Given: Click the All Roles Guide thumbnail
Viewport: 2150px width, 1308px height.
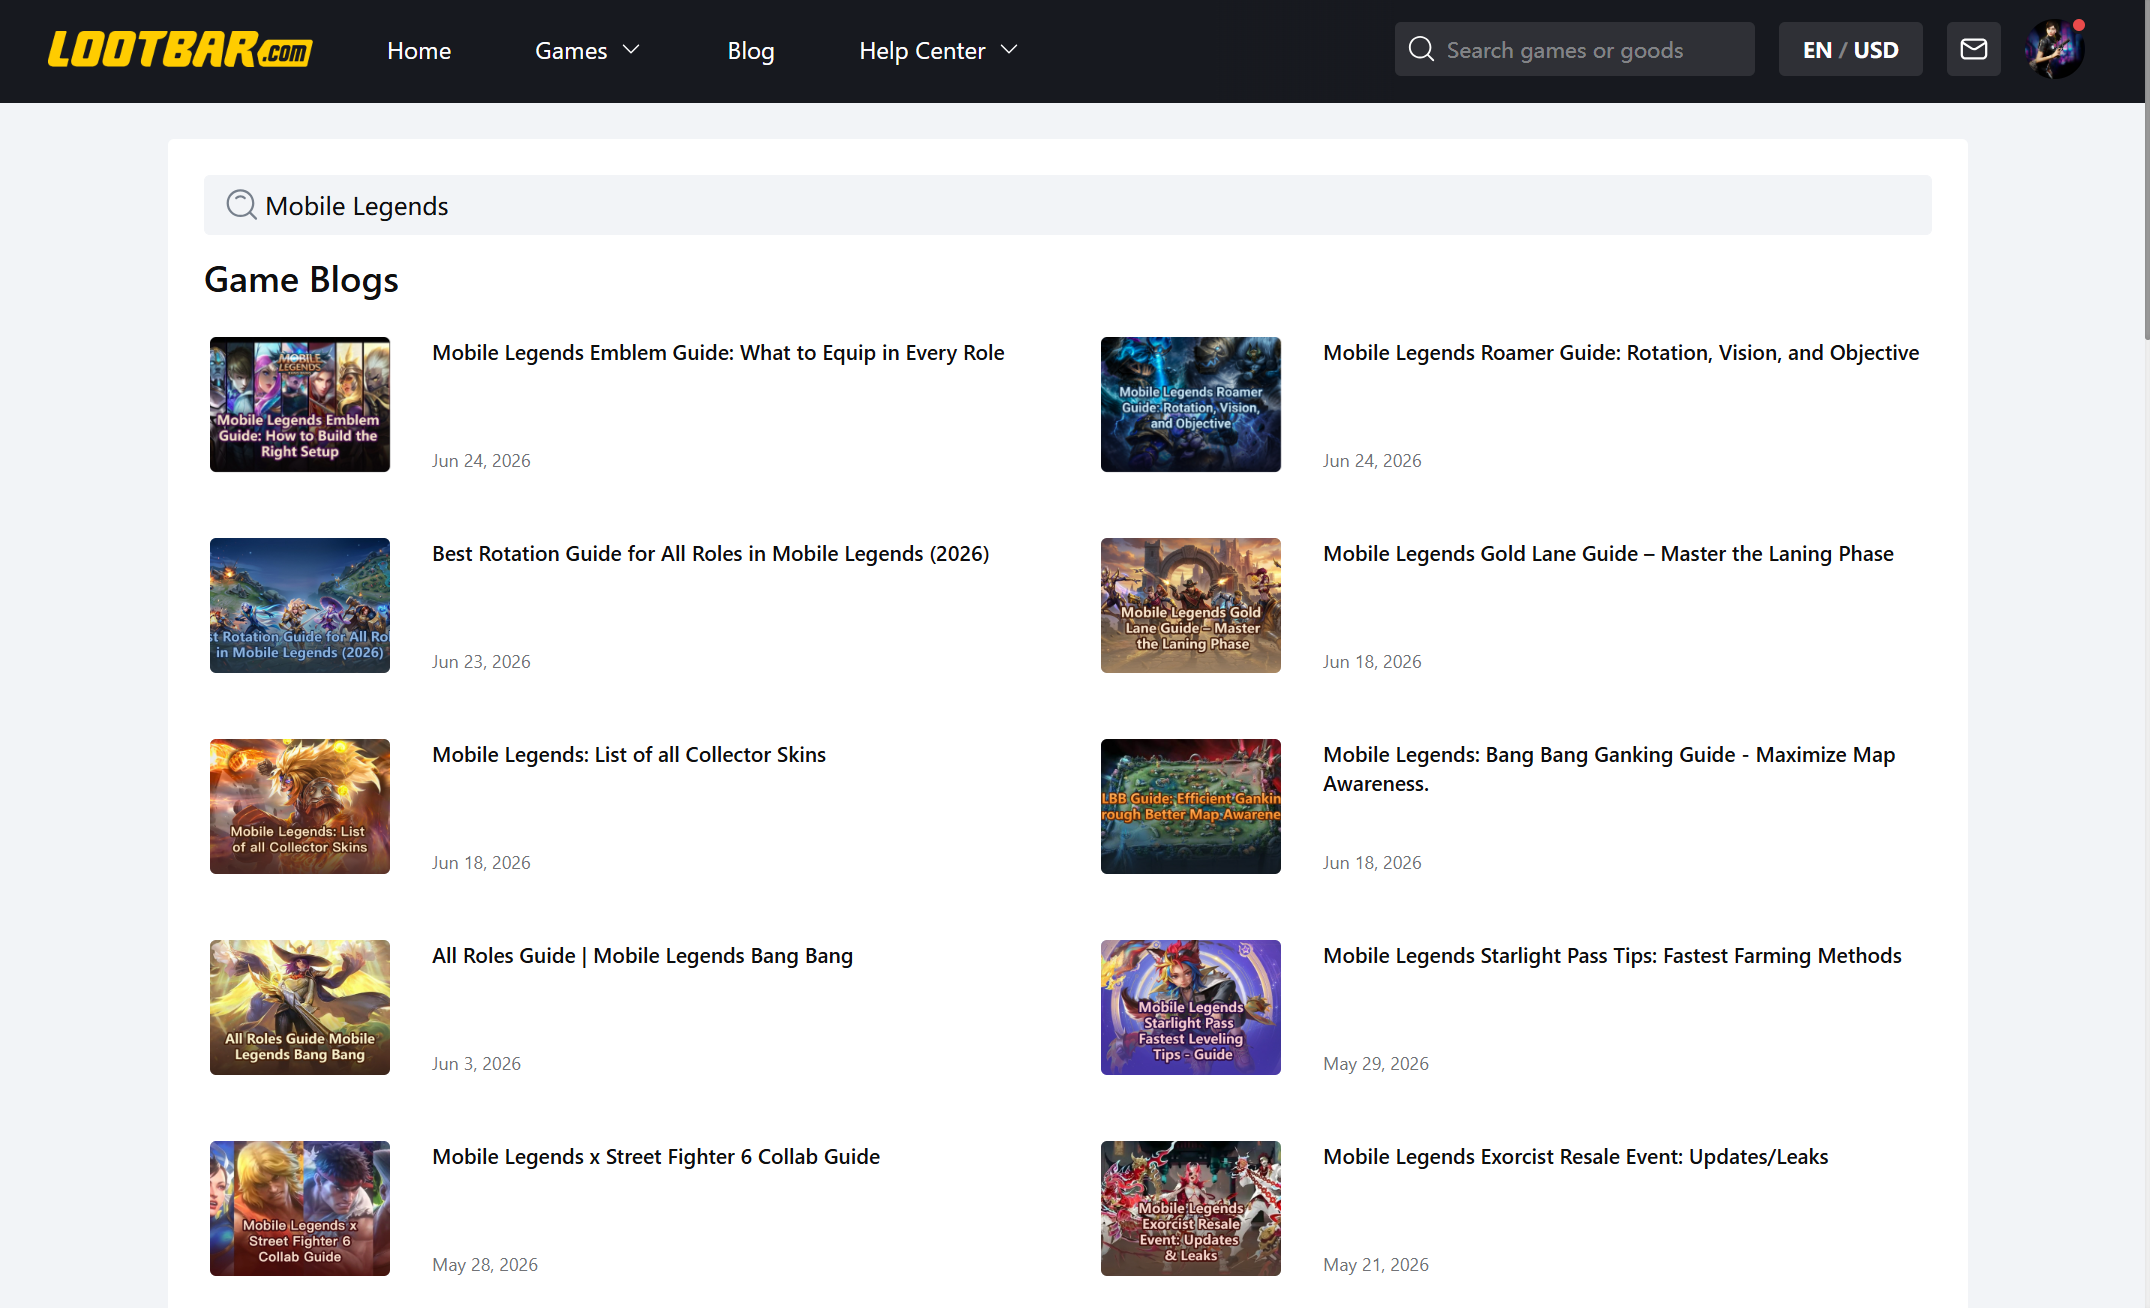Looking at the screenshot, I should tap(300, 1007).
